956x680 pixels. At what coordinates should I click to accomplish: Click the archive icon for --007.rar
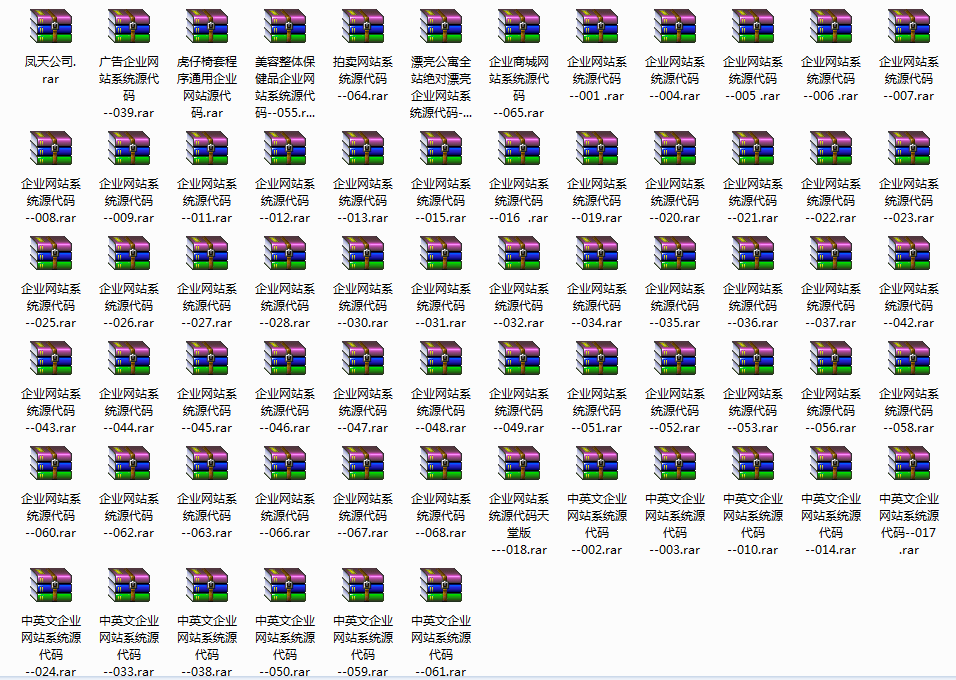pos(910,26)
